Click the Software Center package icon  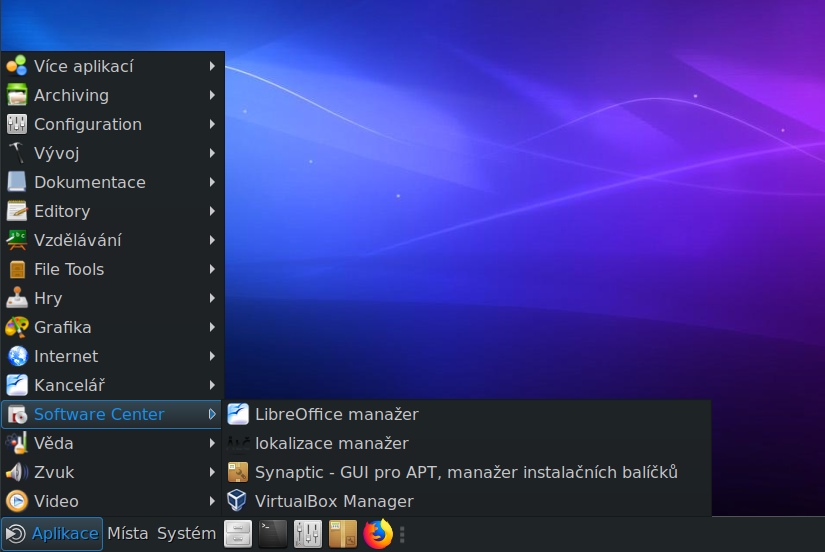[16, 414]
